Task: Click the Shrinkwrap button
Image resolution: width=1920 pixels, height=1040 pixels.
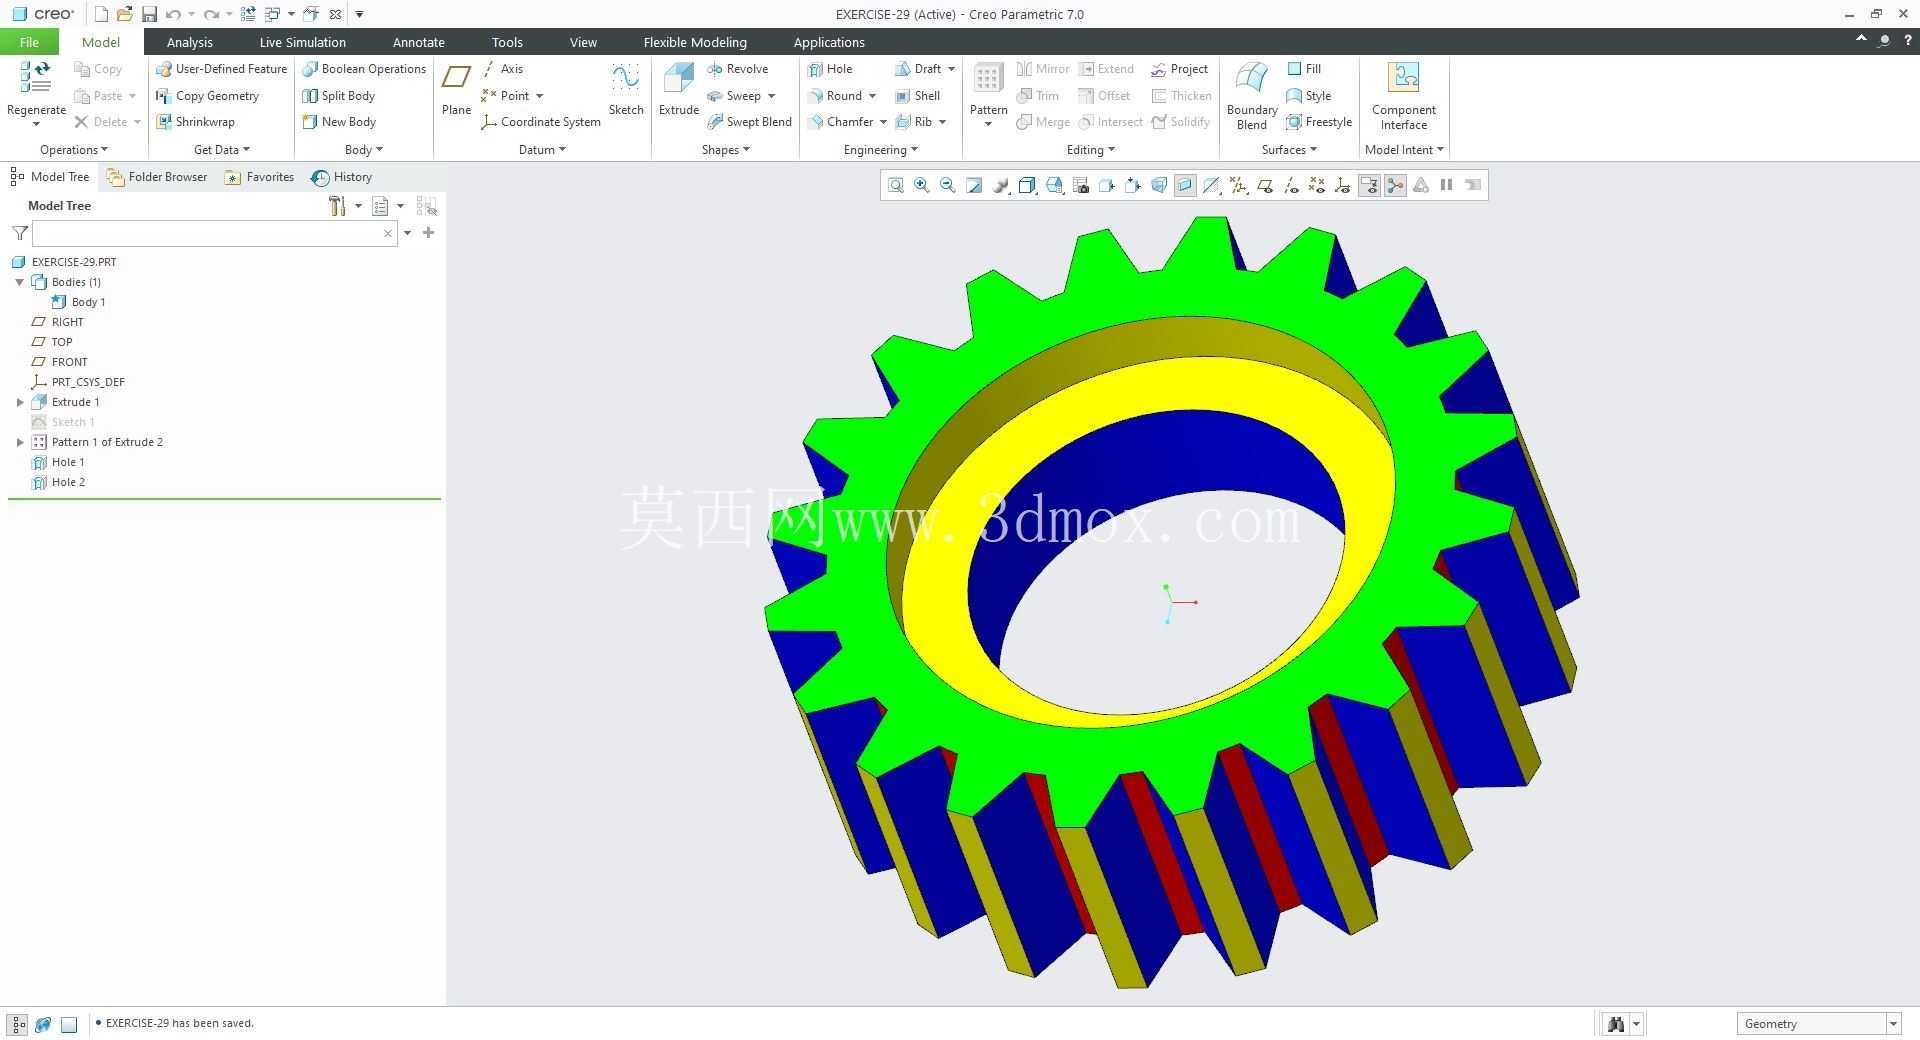Action: tap(195, 122)
